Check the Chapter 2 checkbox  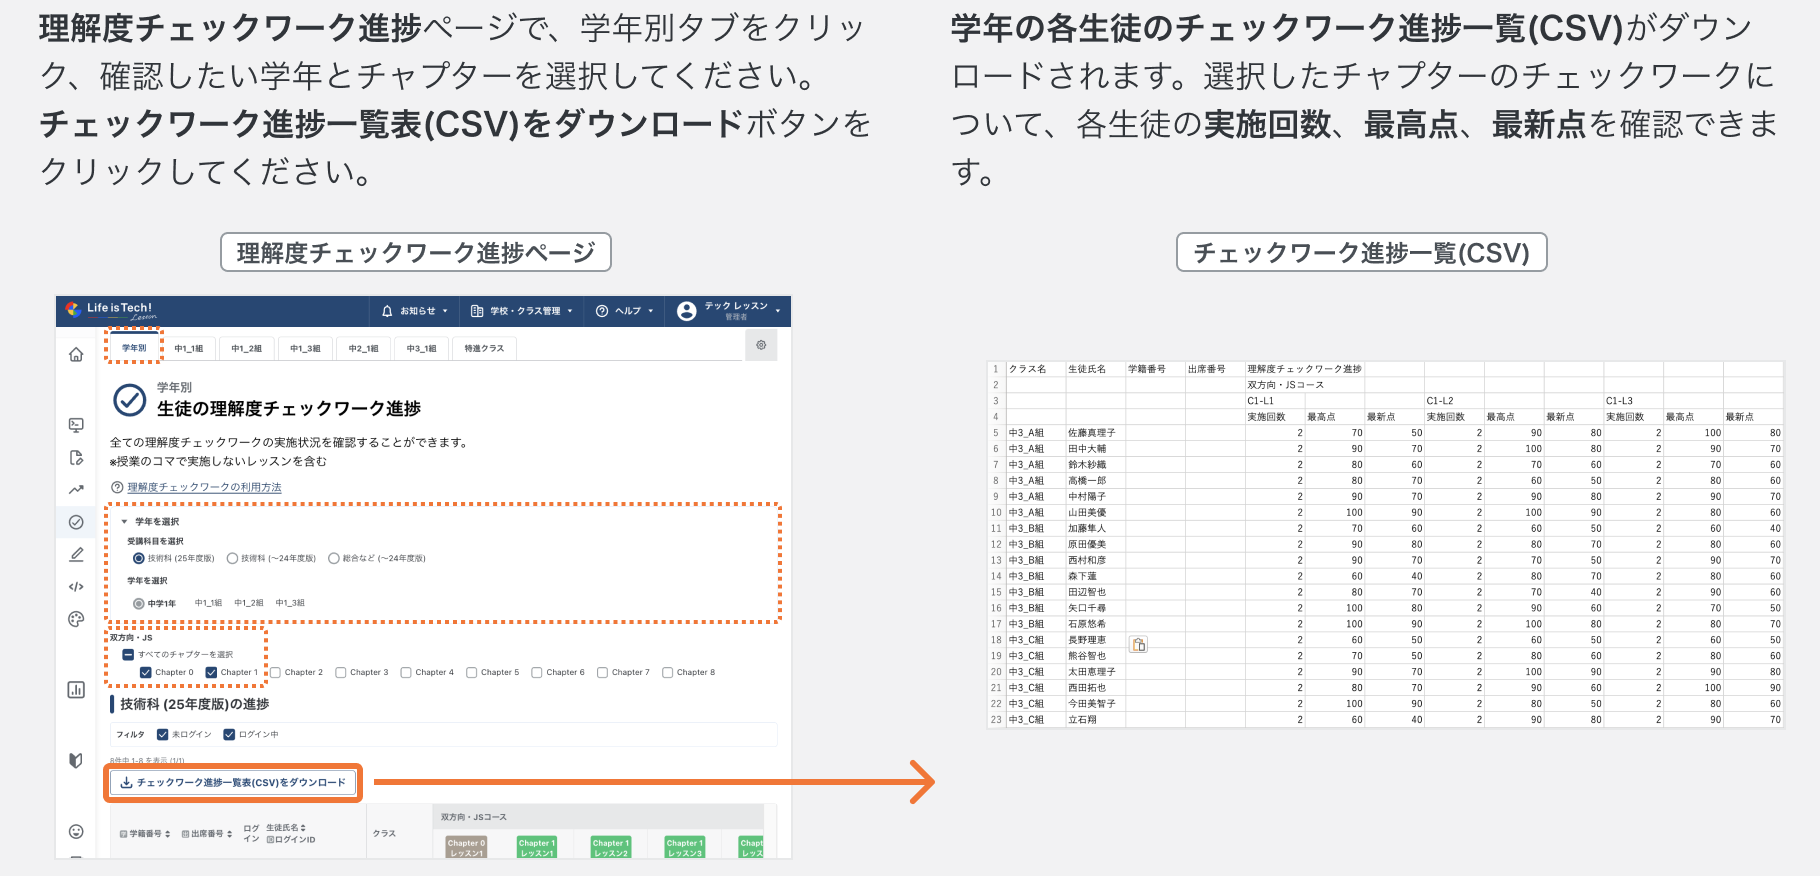click(276, 673)
